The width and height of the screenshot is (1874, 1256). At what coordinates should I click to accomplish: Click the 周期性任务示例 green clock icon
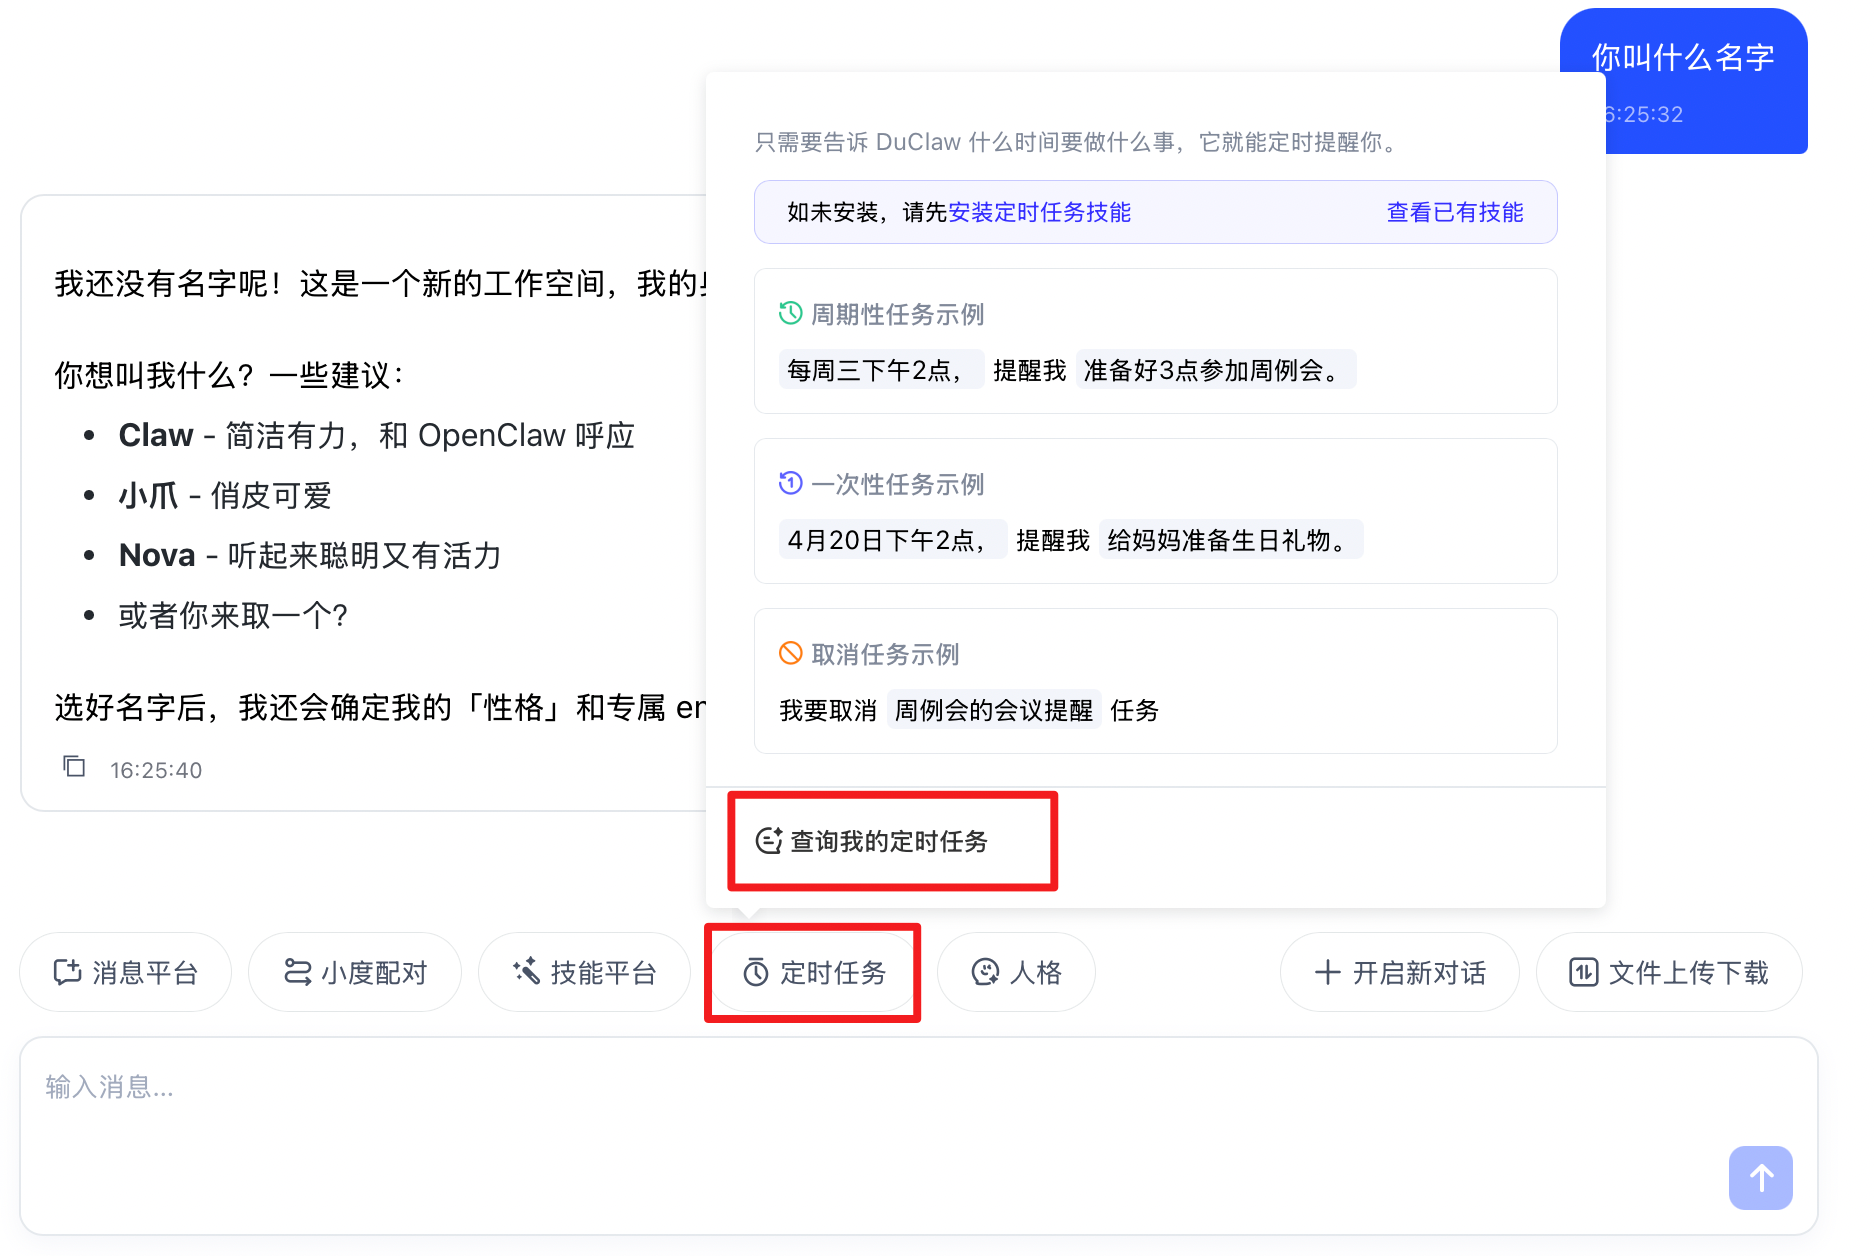790,314
